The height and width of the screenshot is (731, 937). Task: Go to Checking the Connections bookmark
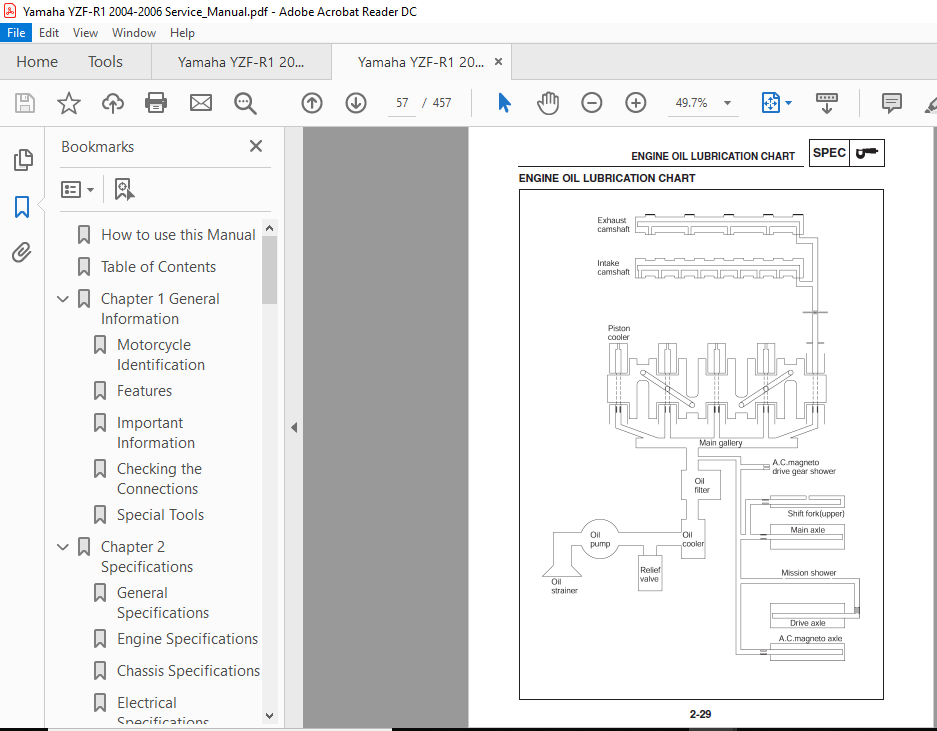click(160, 479)
